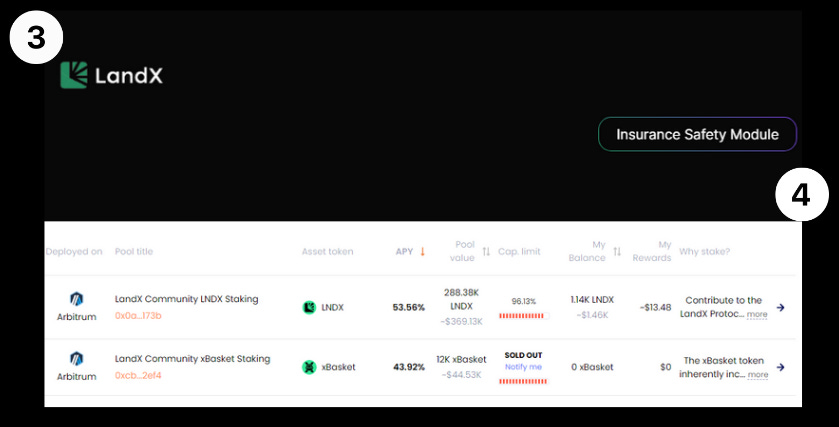Expand 'more' in xBasket token description
The width and height of the screenshot is (839, 427).
(758, 375)
